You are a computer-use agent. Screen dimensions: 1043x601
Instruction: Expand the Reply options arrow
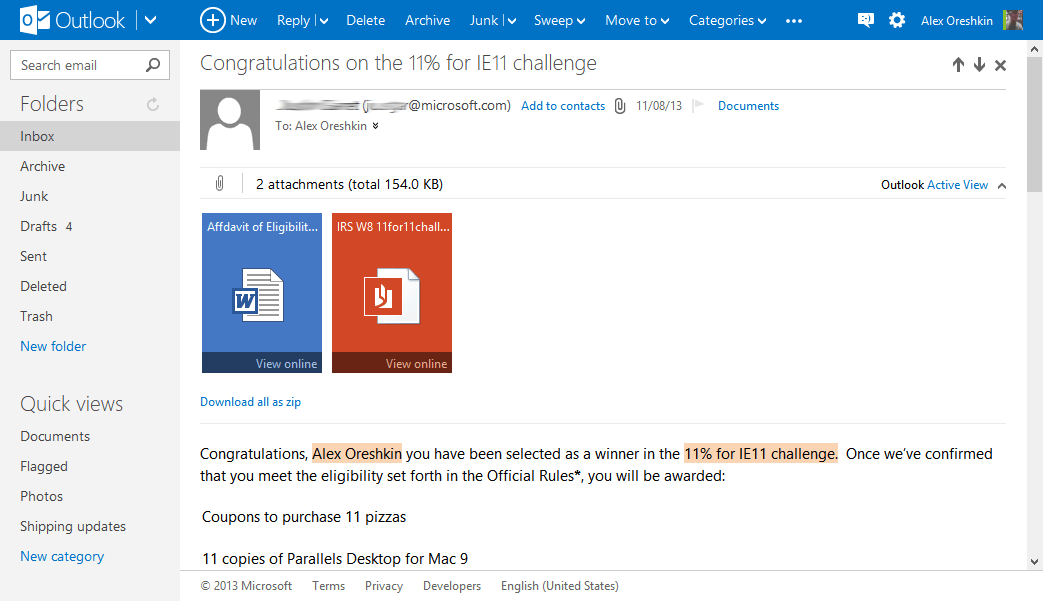point(324,21)
